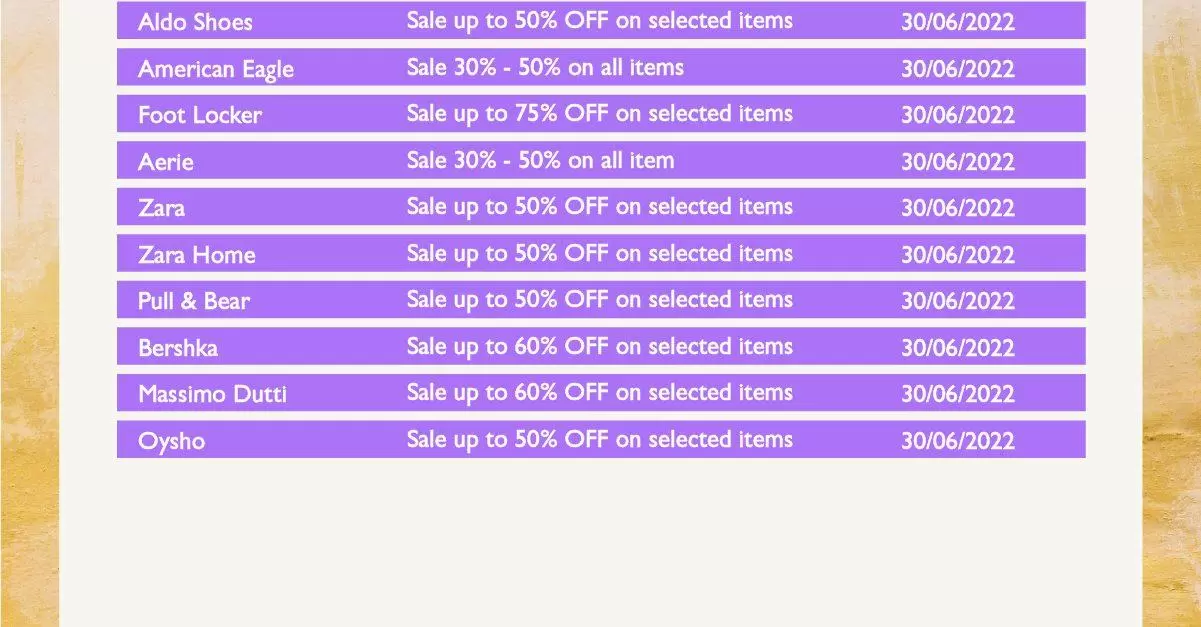Select the date in the Oysho row
Screen dimensions: 1201x627
pos(958,441)
